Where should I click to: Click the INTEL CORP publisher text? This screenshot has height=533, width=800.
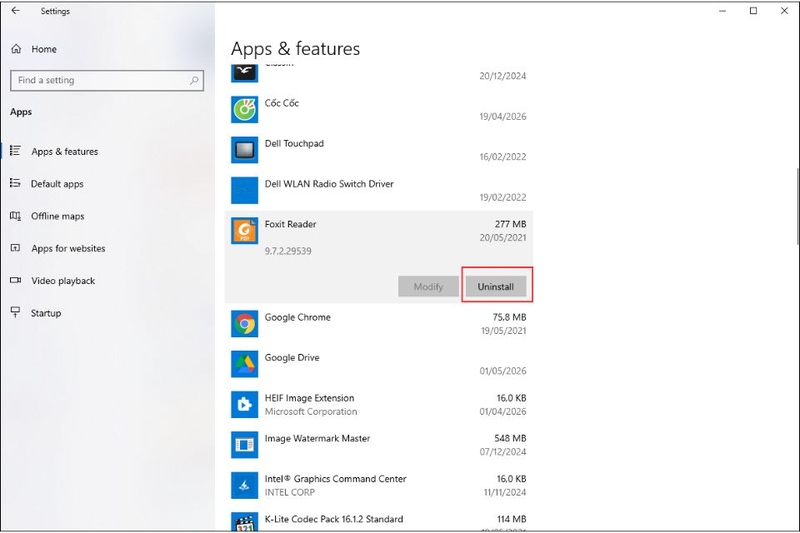tap(289, 492)
